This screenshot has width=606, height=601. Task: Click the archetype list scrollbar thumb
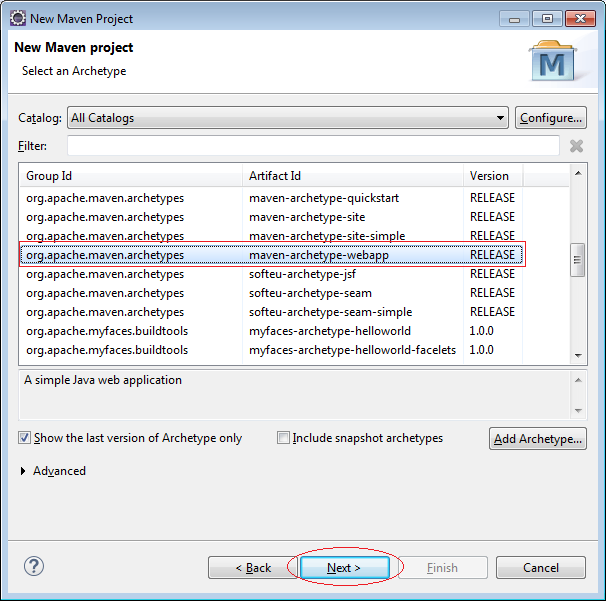tap(578, 260)
